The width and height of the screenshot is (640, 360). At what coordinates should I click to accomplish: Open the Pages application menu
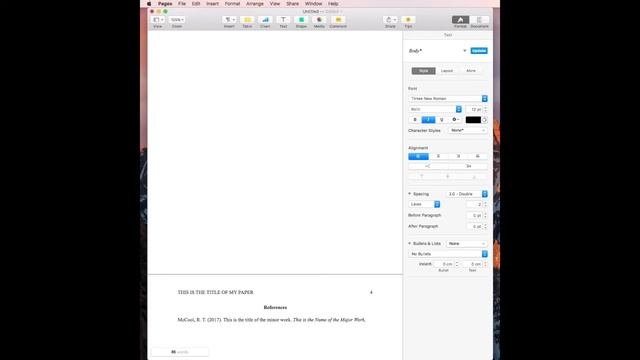coord(165,4)
